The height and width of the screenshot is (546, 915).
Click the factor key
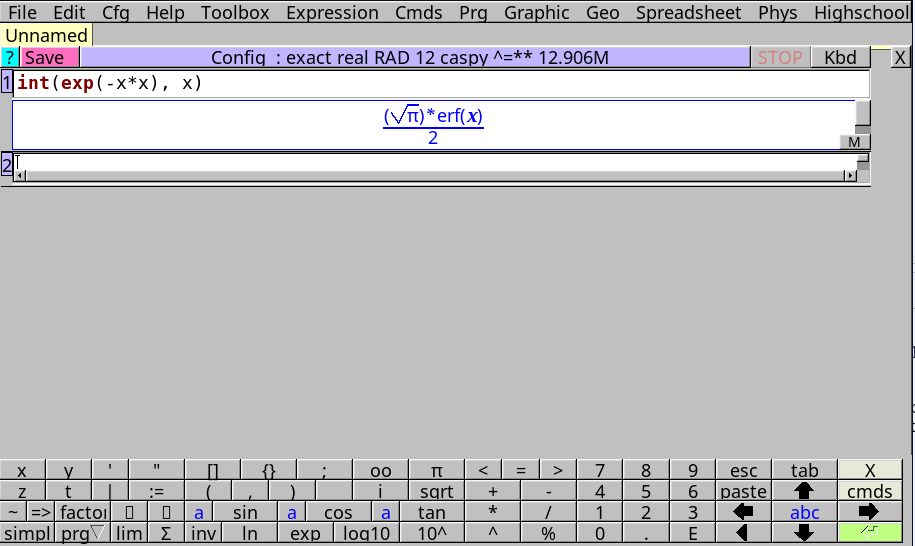pyautogui.click(x=82, y=512)
